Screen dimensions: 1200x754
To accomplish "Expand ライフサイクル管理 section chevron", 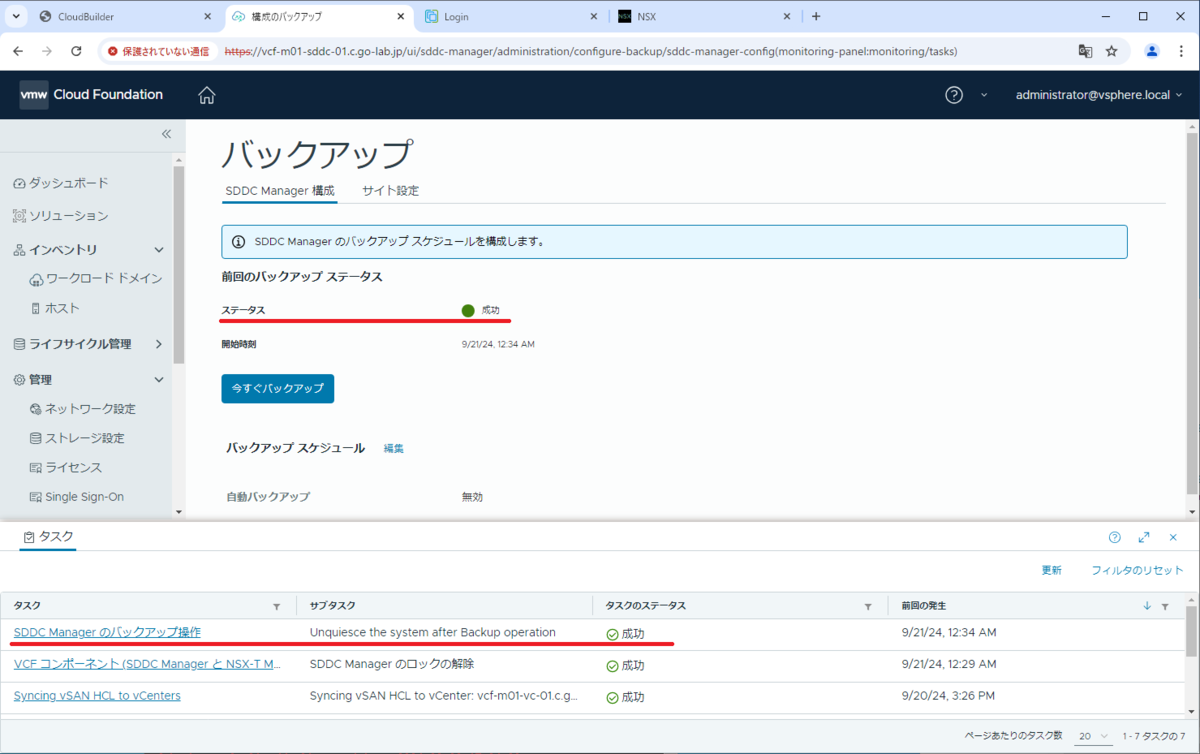I will click(159, 344).
